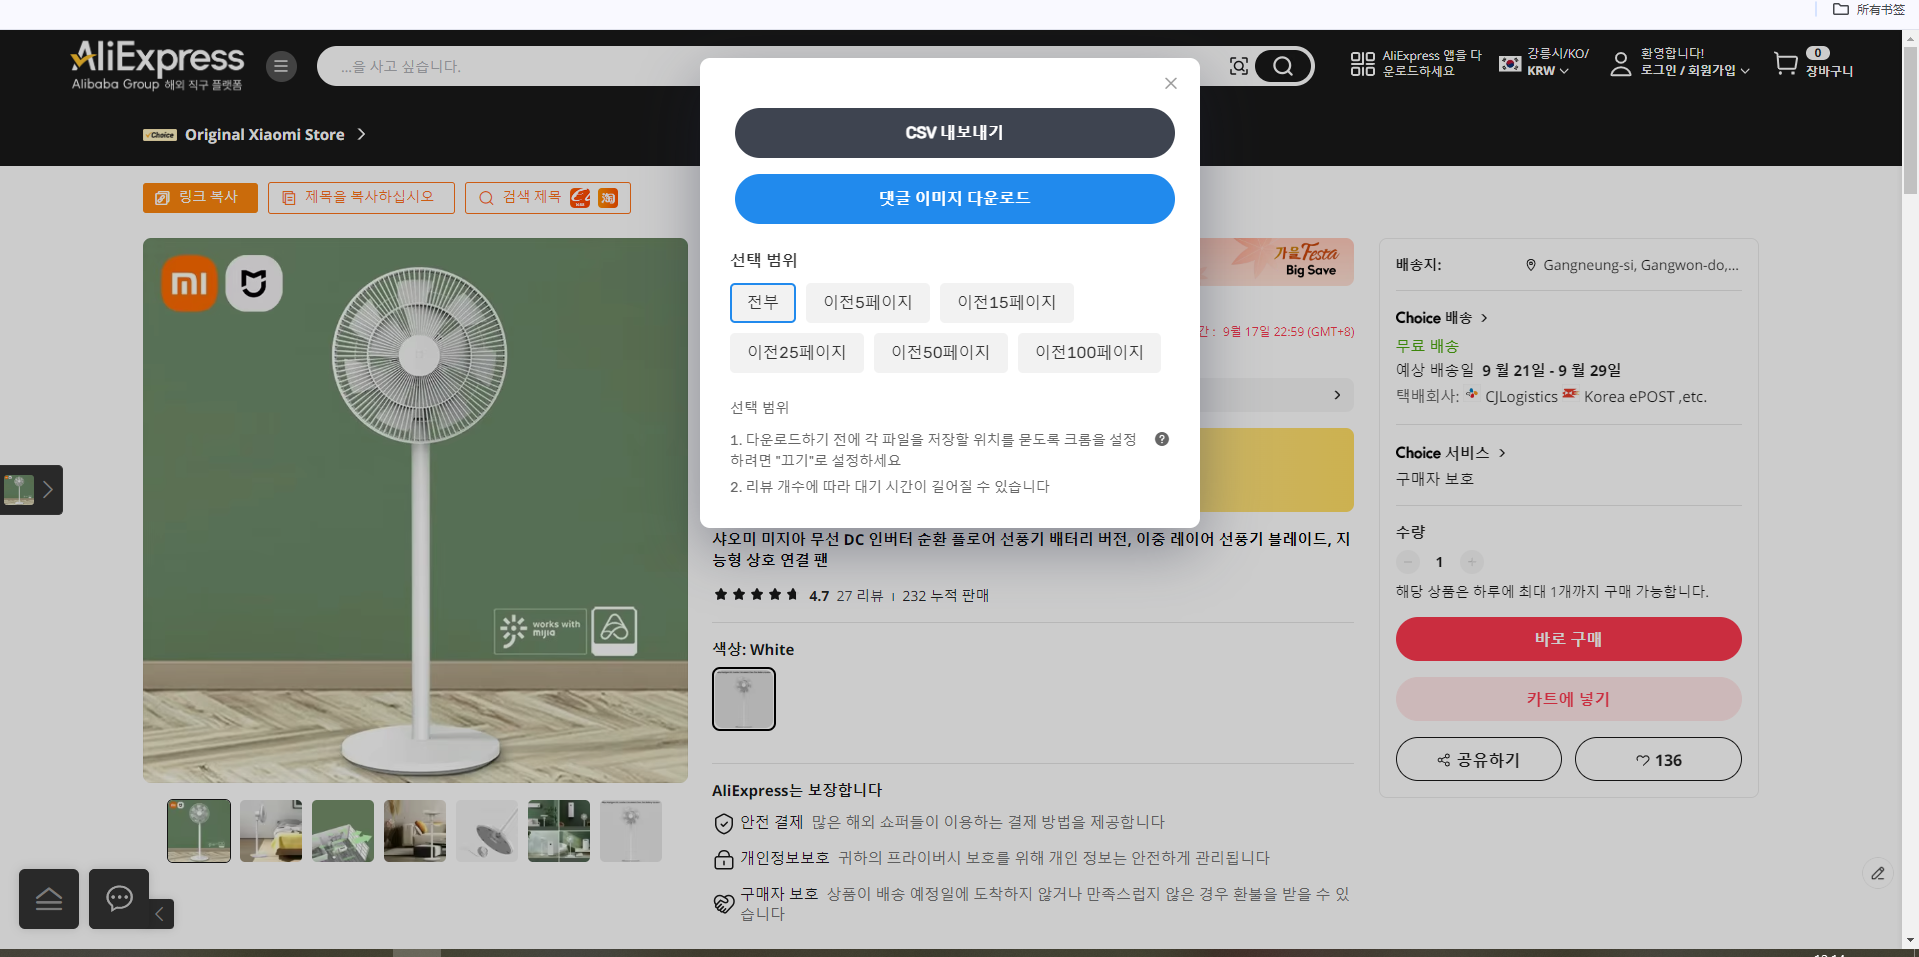Screen dimensions: 1919x957
Task: Click the 링크 복사 button
Action: (200, 198)
